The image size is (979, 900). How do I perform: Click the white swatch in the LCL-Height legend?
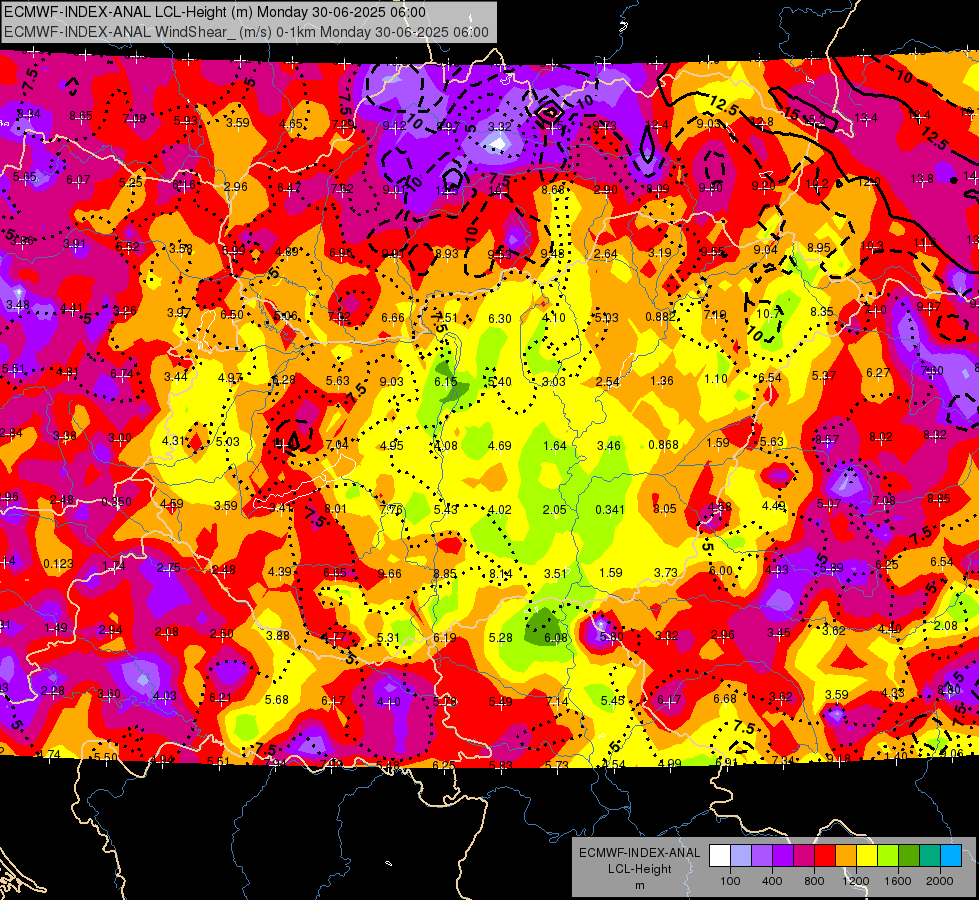(720, 856)
